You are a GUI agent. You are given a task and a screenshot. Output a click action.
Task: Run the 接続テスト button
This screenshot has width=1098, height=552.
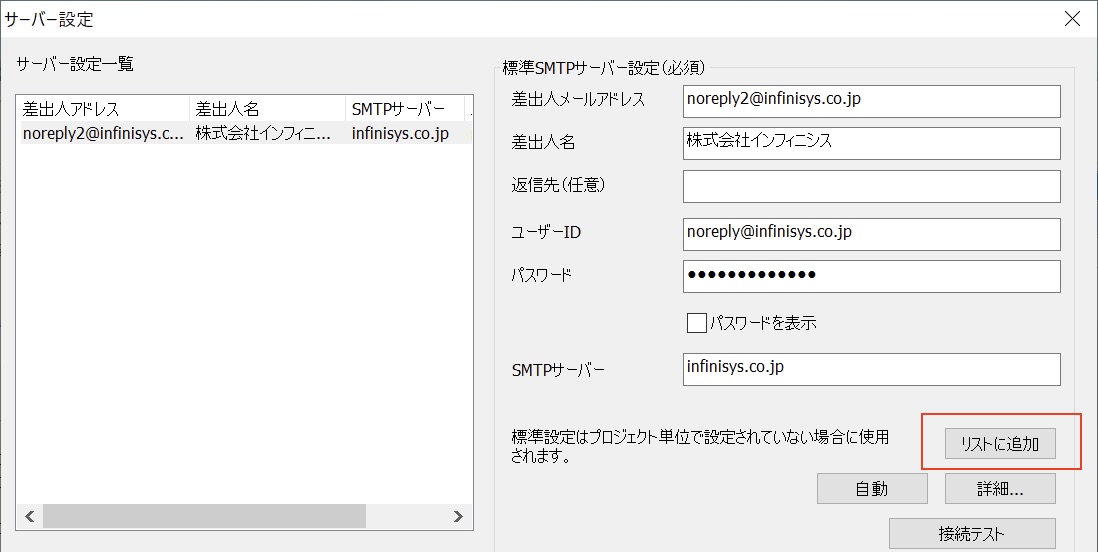971,533
